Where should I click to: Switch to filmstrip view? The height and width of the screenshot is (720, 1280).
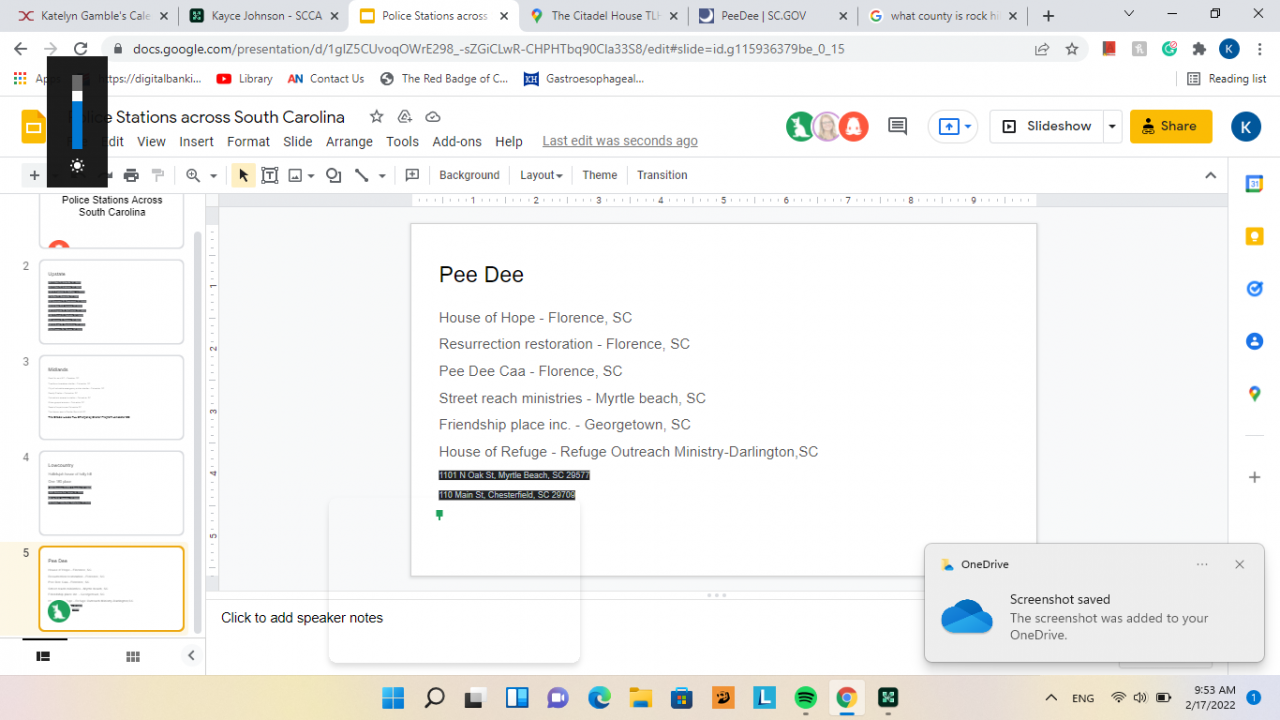[x=43, y=656]
